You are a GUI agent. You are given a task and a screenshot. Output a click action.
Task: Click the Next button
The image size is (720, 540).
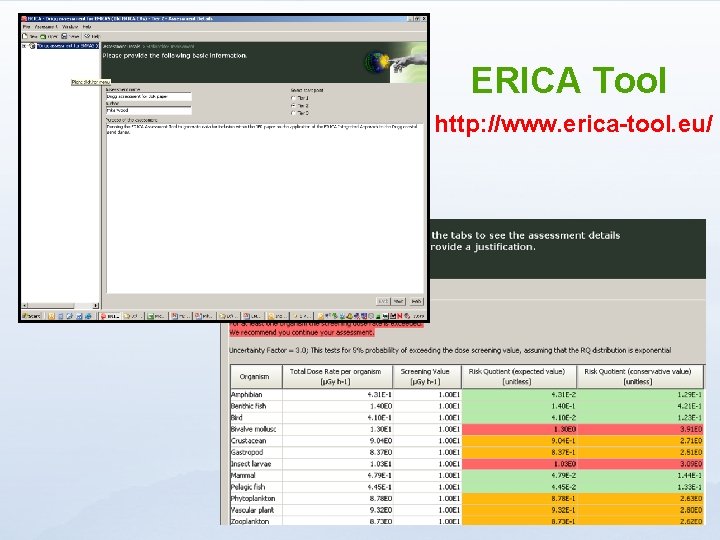pos(398,301)
